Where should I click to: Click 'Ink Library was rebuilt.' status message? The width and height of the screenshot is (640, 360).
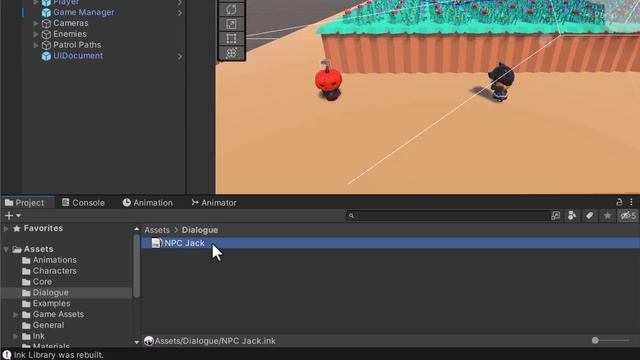click(59, 355)
